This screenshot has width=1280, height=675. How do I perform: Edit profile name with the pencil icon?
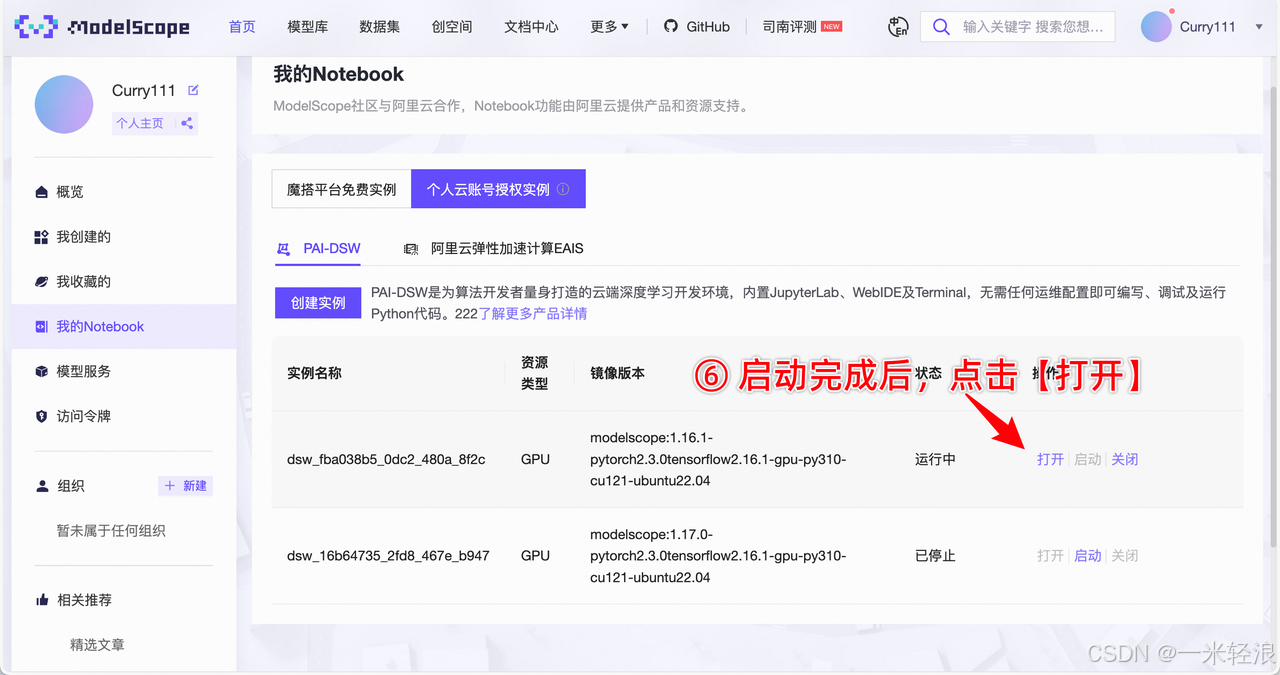tap(194, 90)
